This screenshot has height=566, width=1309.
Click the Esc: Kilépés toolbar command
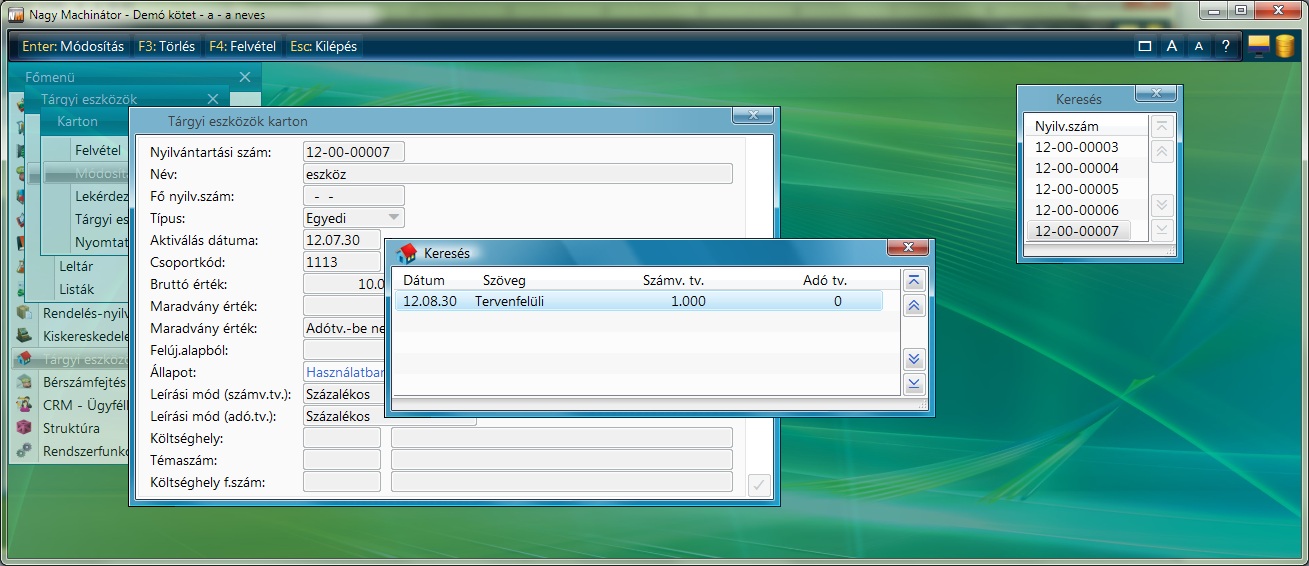tap(323, 46)
